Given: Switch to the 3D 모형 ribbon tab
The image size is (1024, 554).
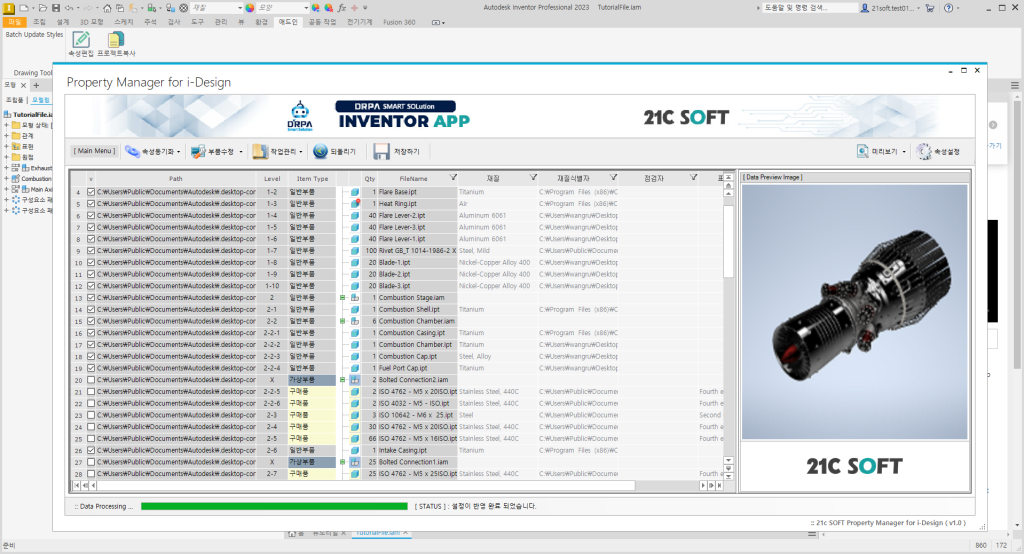Looking at the screenshot, I should point(91,22).
